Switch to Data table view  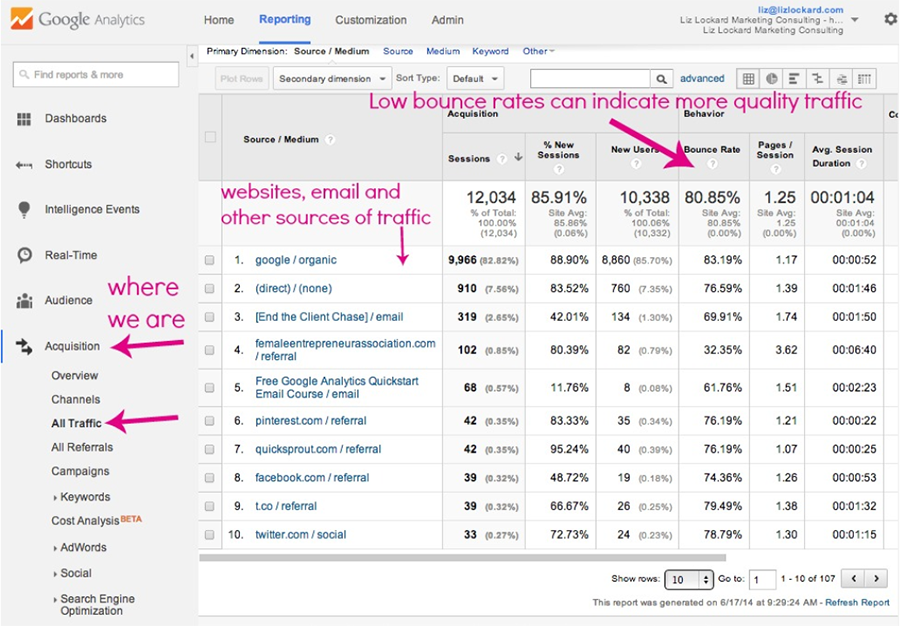(748, 79)
